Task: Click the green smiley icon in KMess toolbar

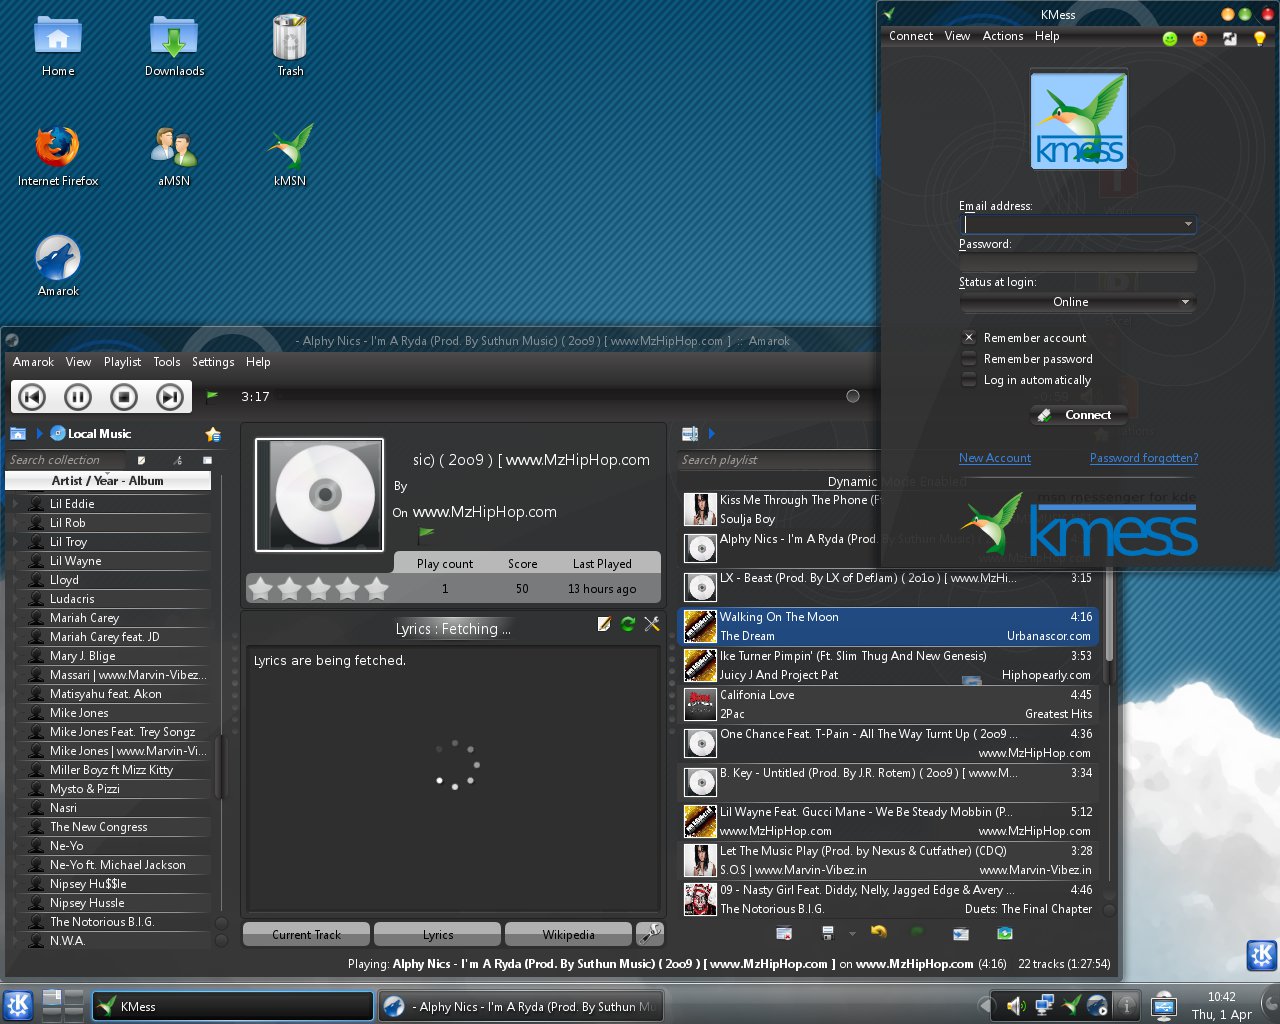Action: click(1170, 38)
